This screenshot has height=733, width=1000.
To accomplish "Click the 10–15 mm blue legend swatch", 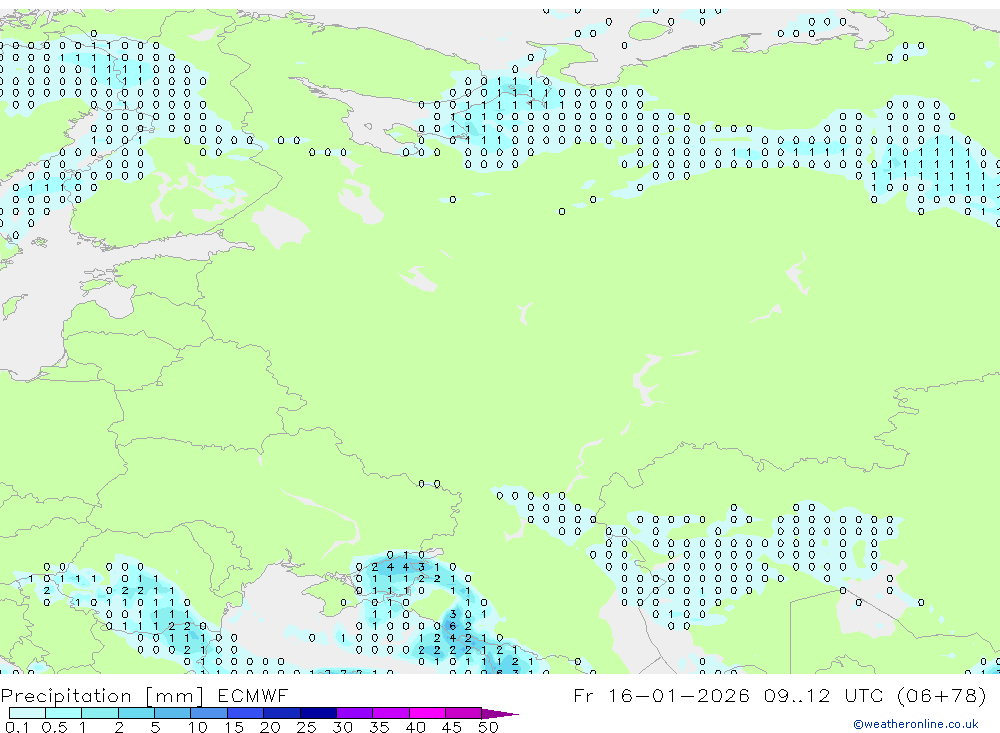I will 209,713.
